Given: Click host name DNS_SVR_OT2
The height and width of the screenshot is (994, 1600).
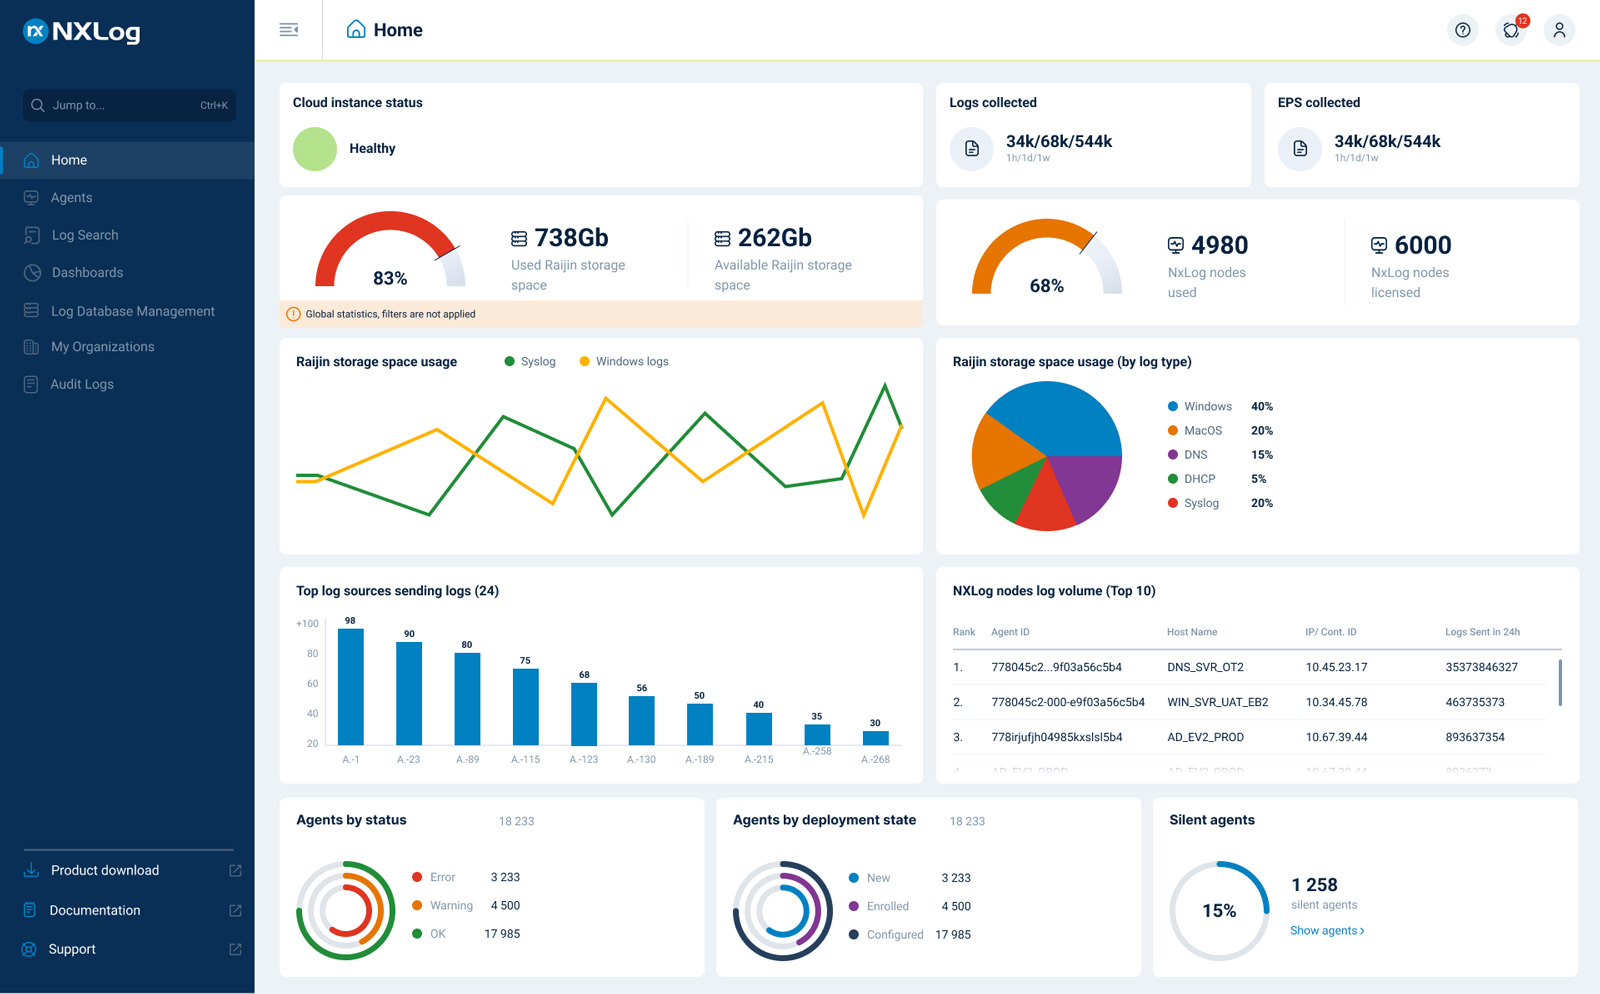Looking at the screenshot, I should (1205, 667).
